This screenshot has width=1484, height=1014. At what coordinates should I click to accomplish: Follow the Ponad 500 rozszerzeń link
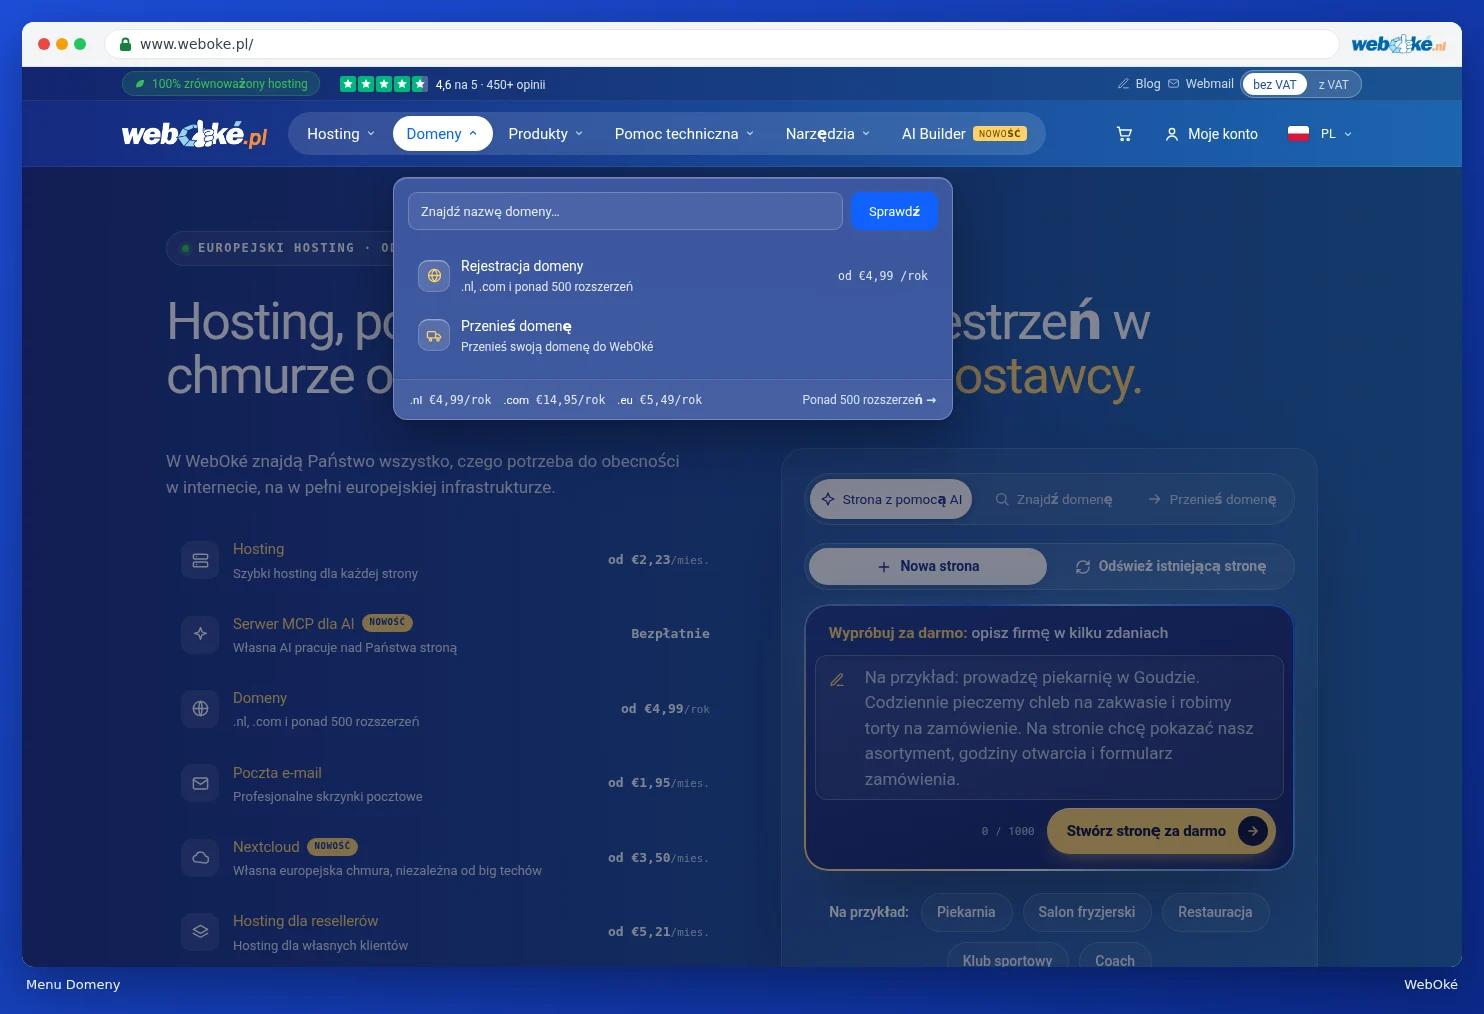pyautogui.click(x=869, y=400)
